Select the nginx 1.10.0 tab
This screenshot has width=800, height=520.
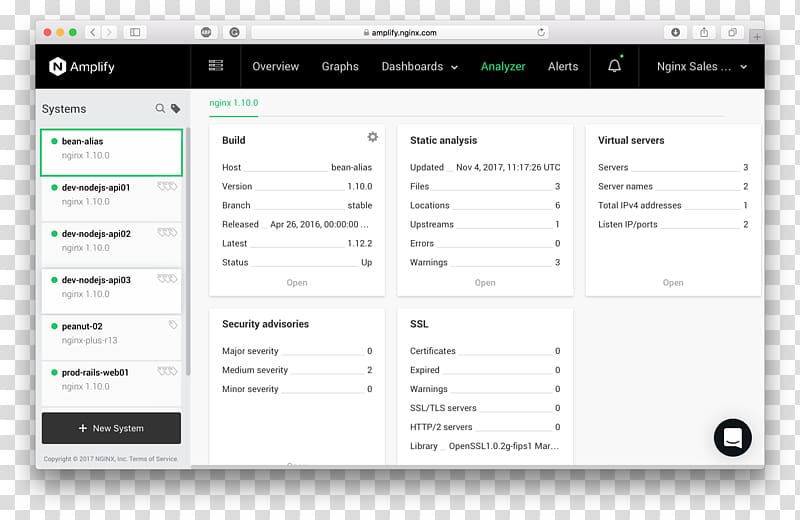point(234,103)
